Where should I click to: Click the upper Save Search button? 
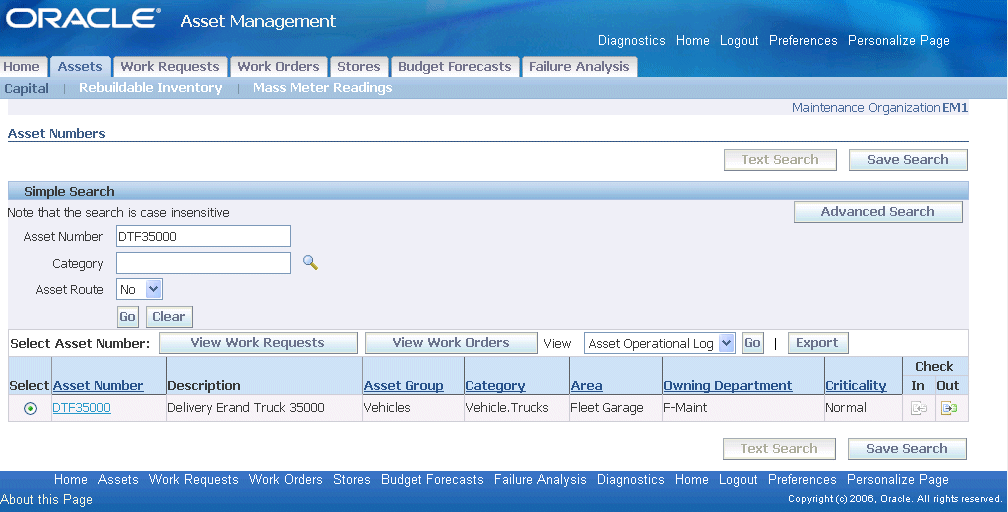pyautogui.click(x=908, y=160)
